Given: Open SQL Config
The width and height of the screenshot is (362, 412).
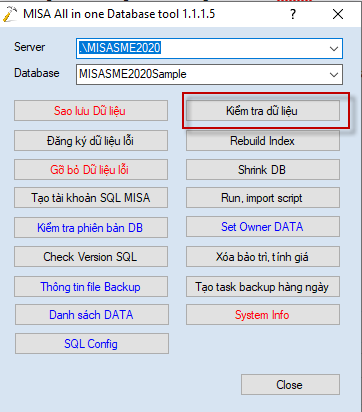Looking at the screenshot, I should tap(92, 343).
